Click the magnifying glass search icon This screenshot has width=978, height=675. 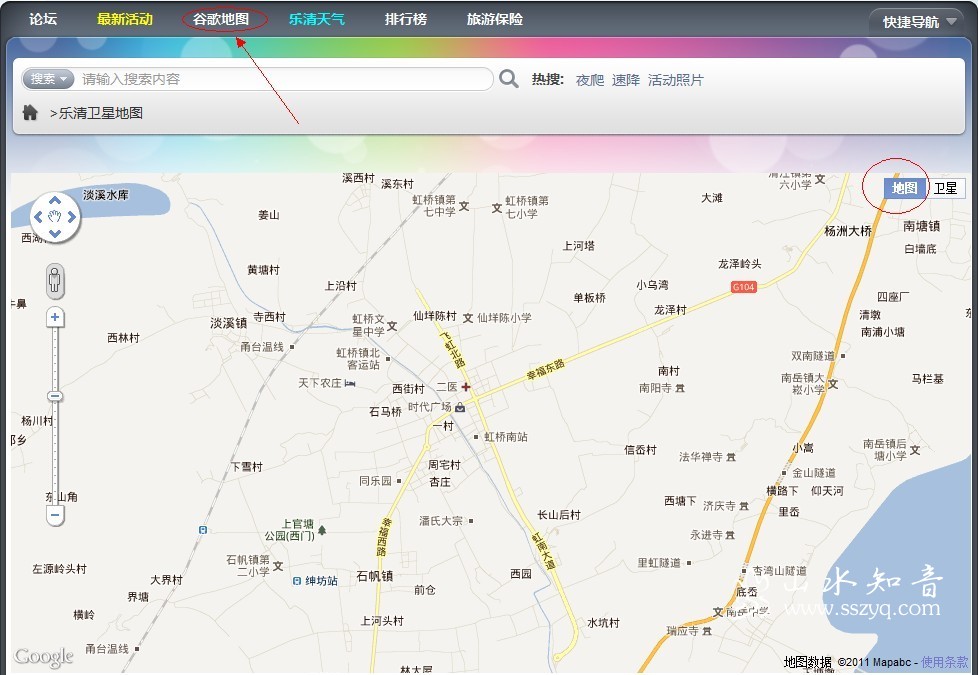(509, 79)
